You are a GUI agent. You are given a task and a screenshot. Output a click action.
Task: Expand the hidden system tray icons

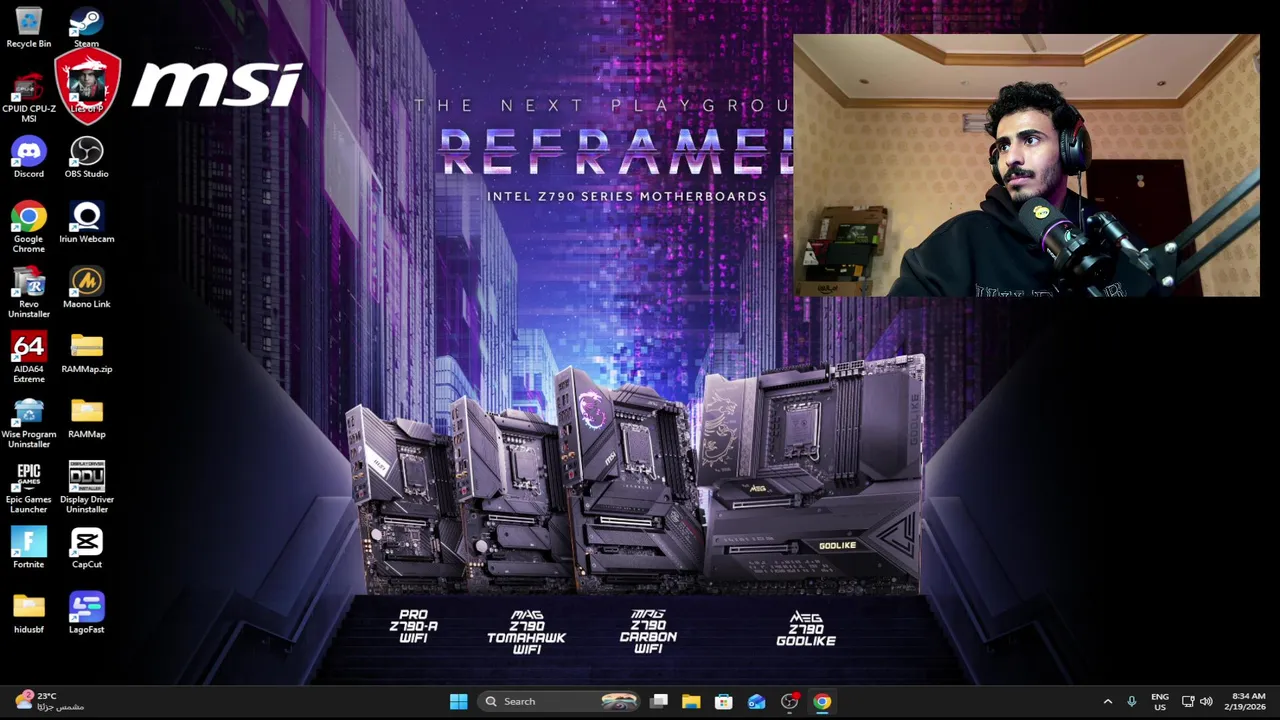1107,701
